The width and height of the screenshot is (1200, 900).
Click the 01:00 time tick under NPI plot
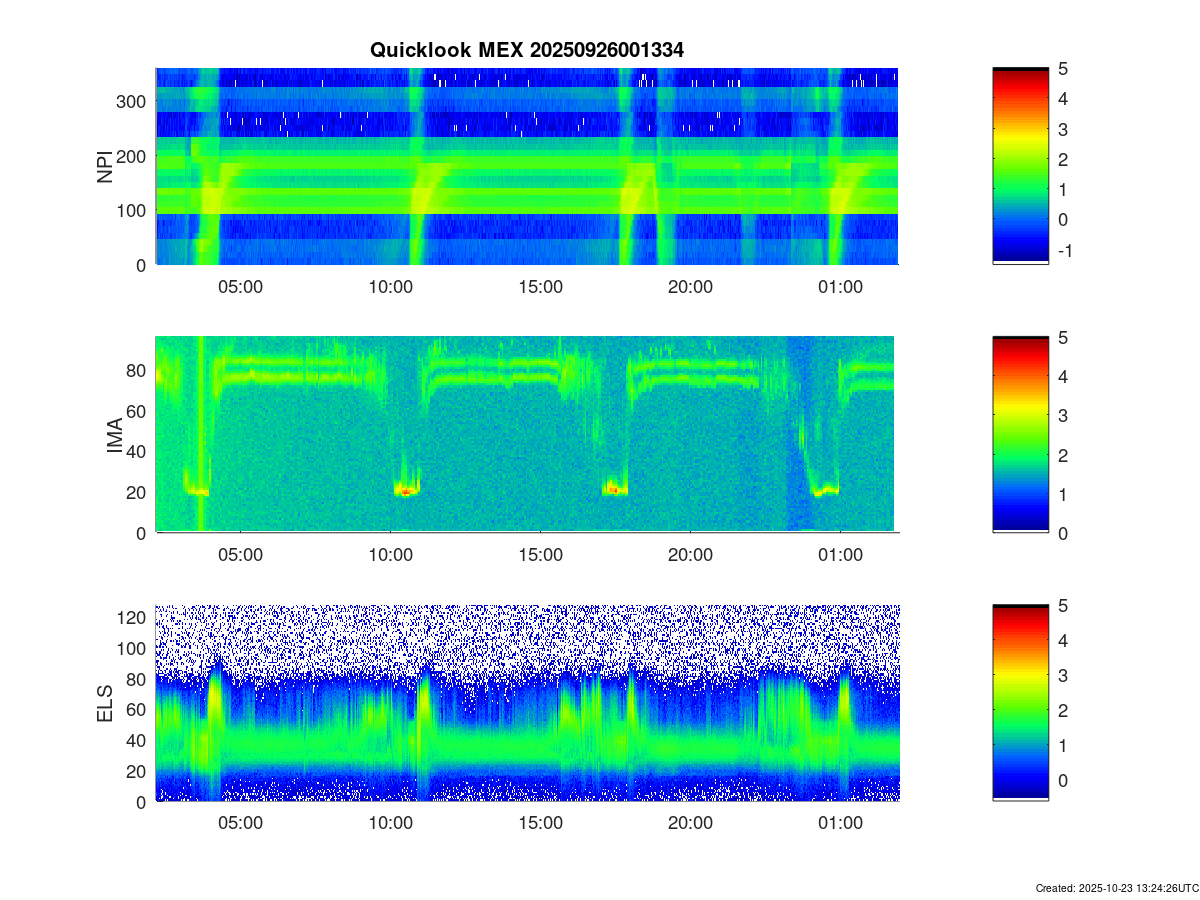click(840, 286)
